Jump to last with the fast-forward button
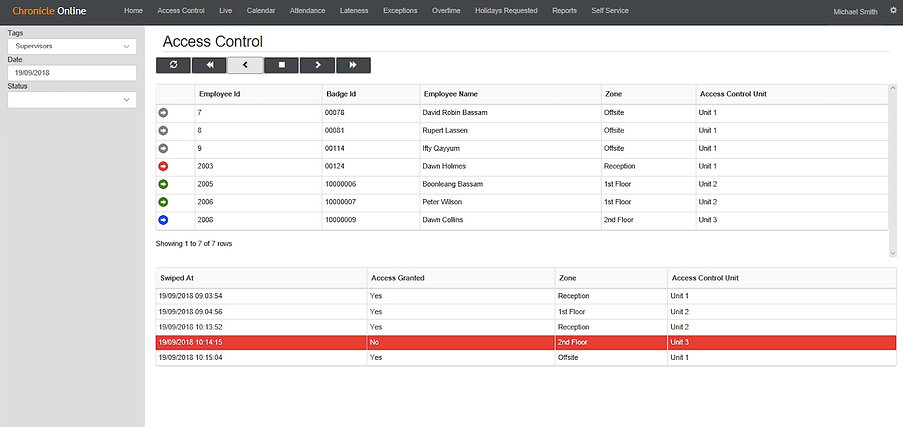 [x=353, y=65]
